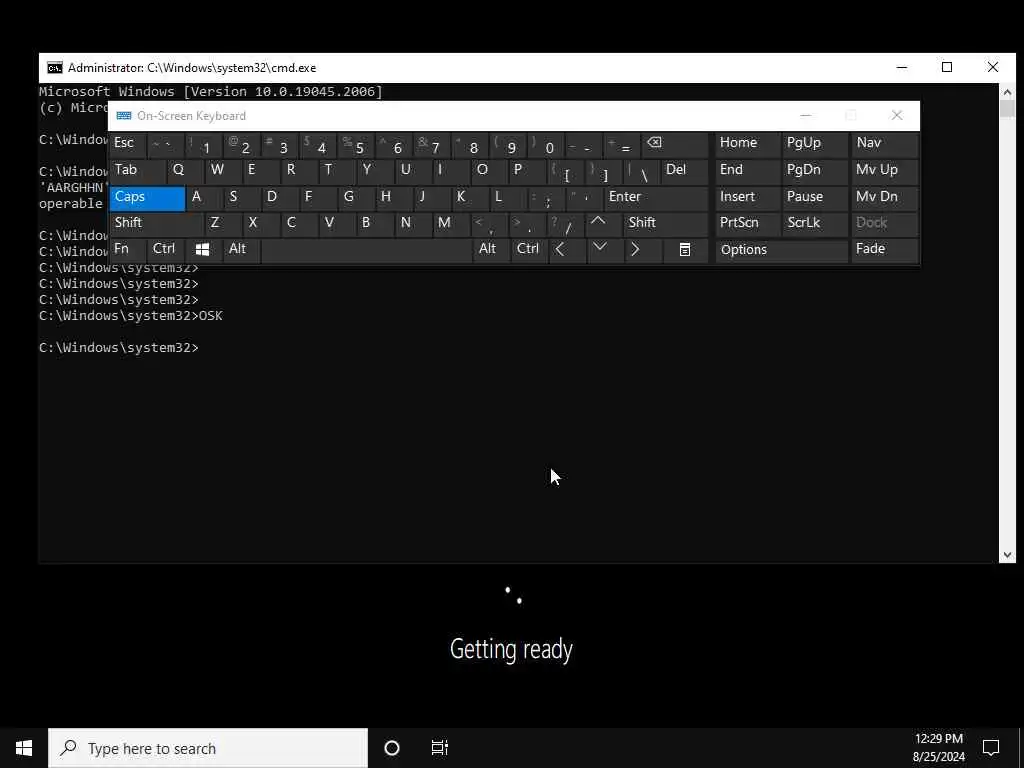Click the cmd window scroll down arrow
This screenshot has width=1024, height=768.
tap(1007, 555)
